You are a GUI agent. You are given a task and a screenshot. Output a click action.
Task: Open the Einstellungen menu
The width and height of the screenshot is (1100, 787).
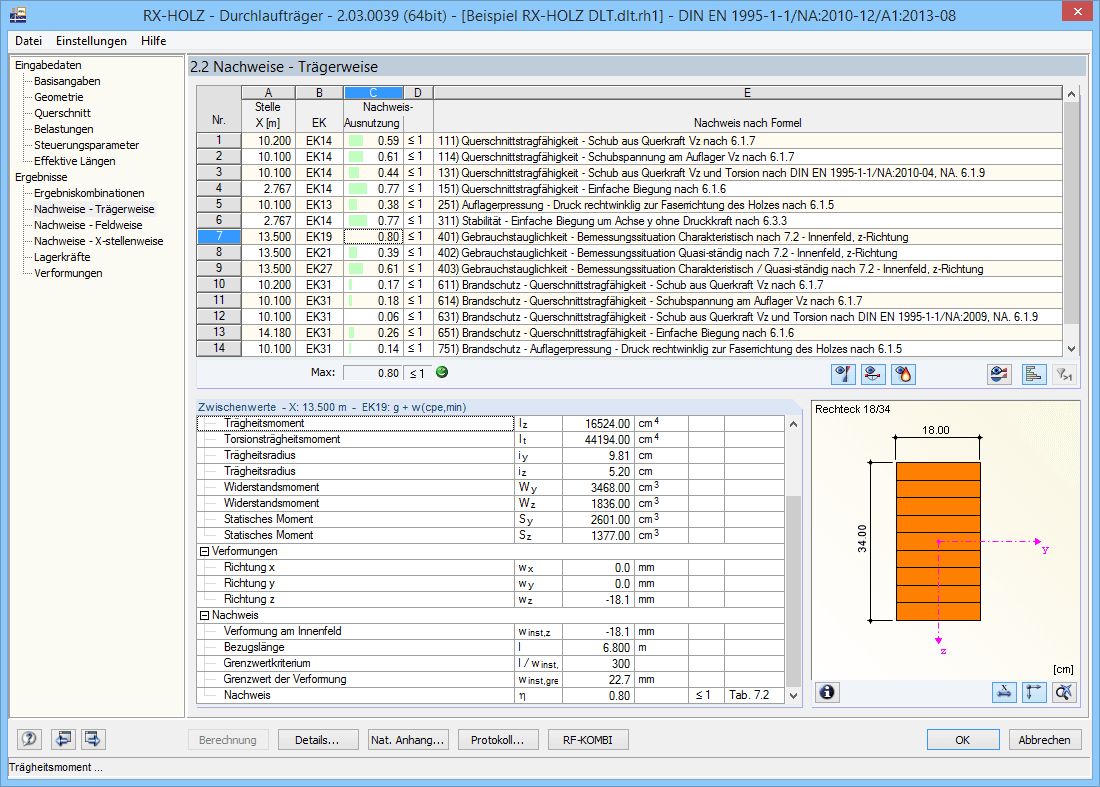pos(91,41)
